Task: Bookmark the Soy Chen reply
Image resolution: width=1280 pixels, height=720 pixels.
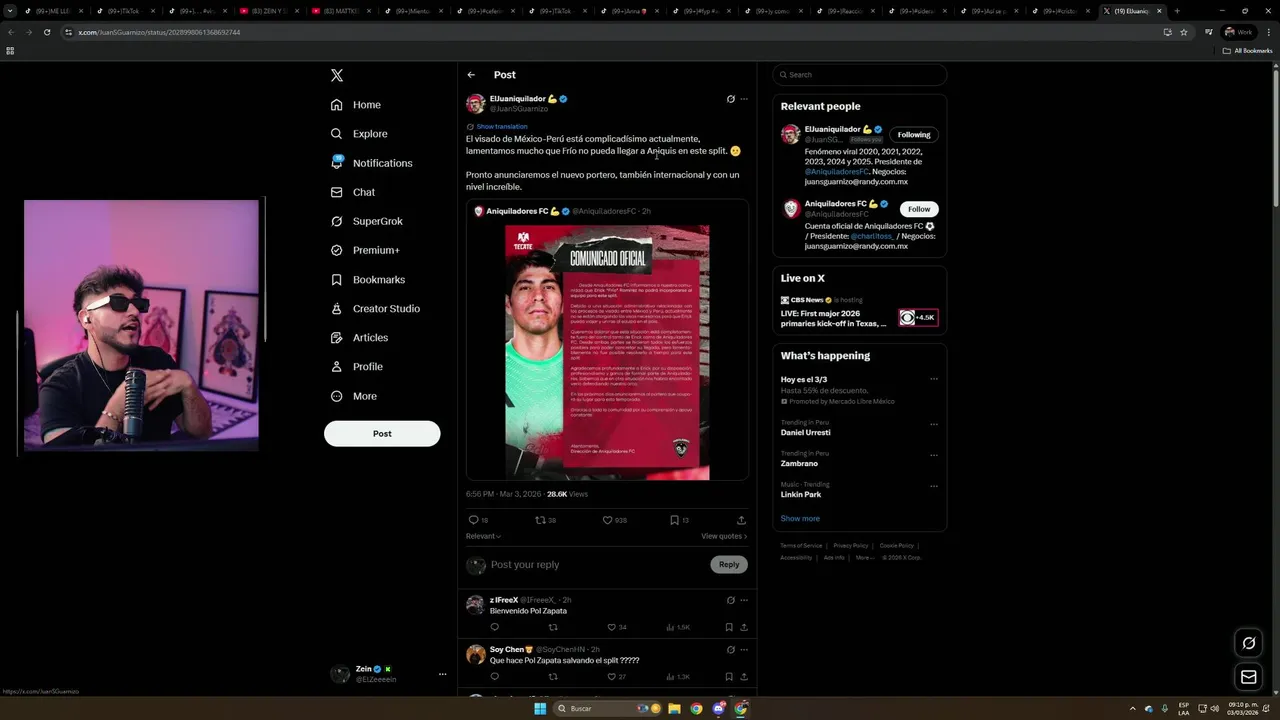Action: [729, 677]
